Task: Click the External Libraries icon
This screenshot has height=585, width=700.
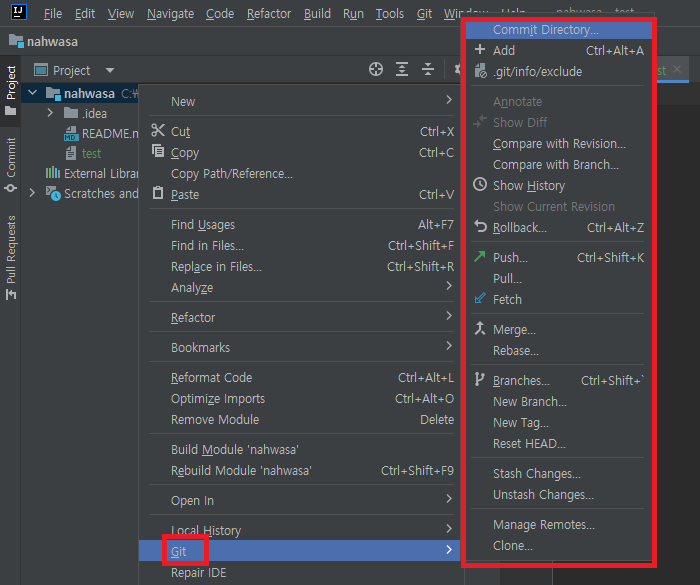Action: [53, 173]
